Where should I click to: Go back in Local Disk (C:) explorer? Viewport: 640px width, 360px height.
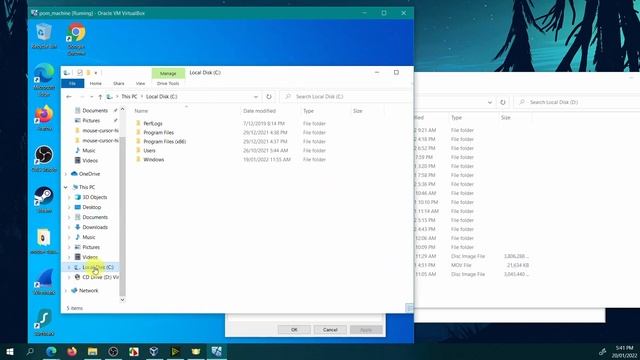point(69,97)
